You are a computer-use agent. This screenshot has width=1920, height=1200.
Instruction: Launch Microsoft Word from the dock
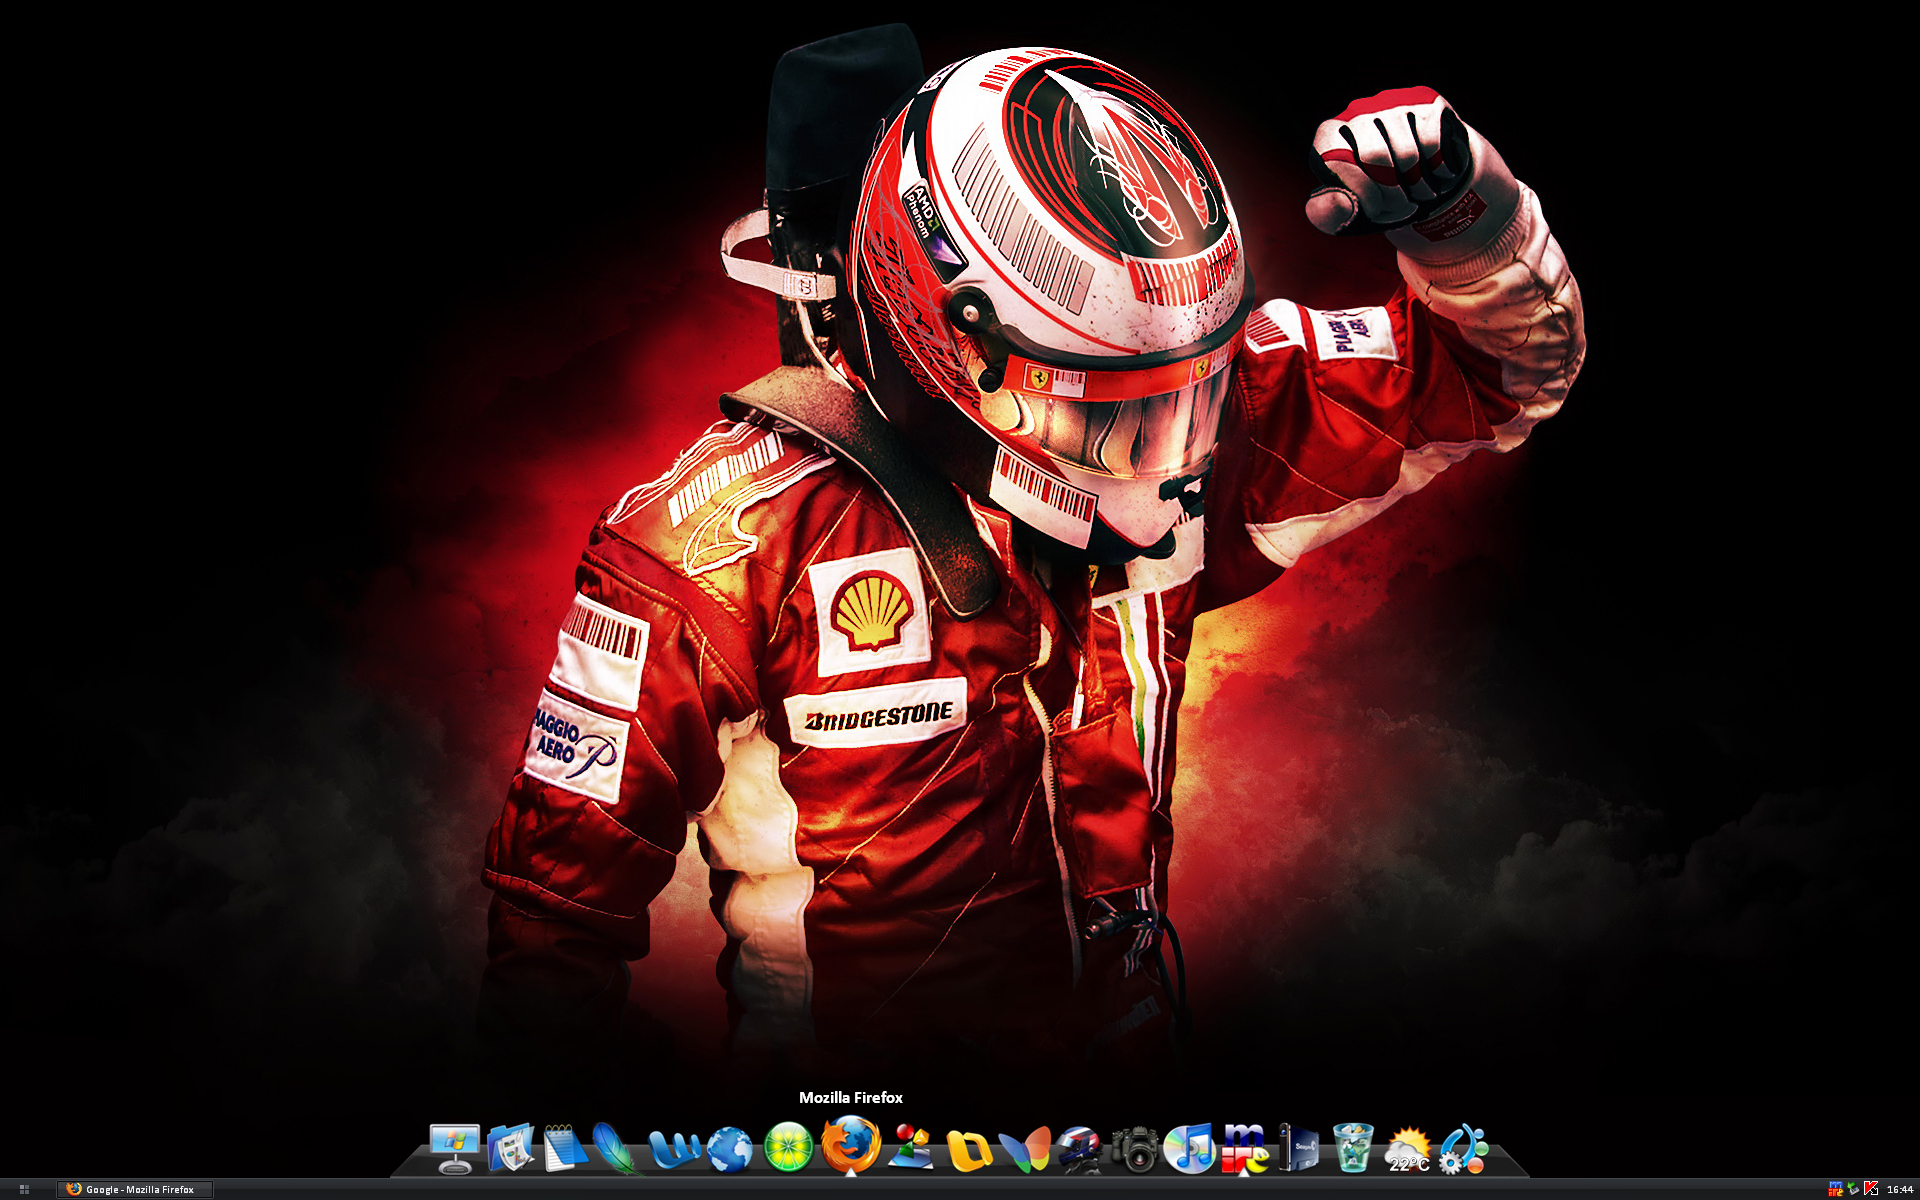673,1150
